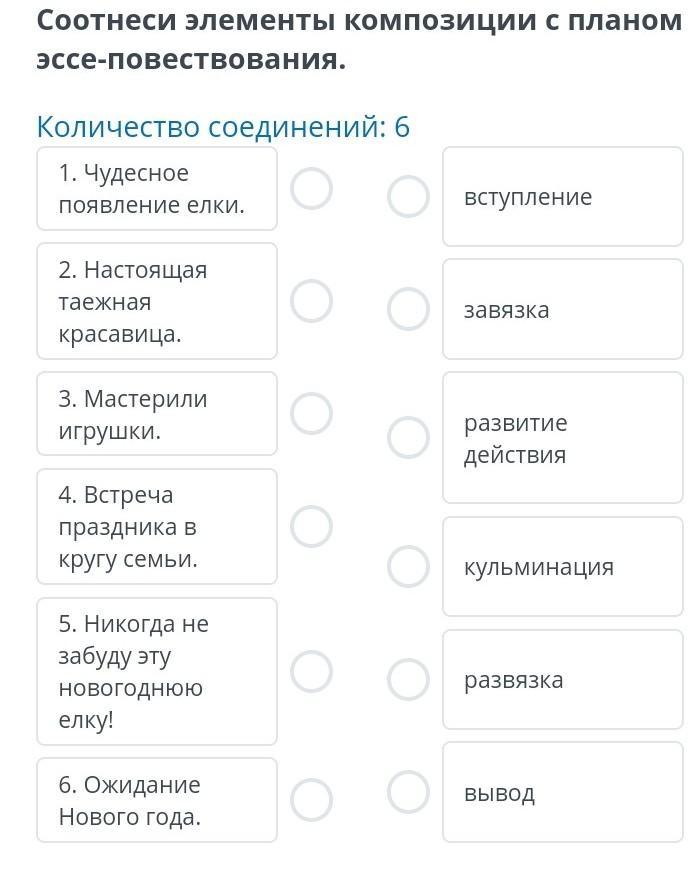The height and width of the screenshot is (872, 692).
Task: Select the connector circle beside «3. Мастерили игрушки»
Action: click(x=312, y=413)
